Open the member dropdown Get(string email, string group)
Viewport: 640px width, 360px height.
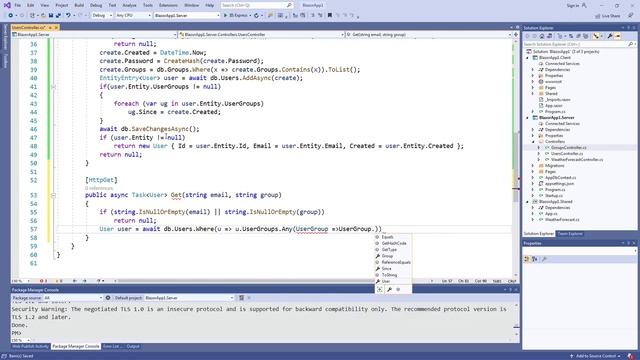pyautogui.click(x=429, y=35)
